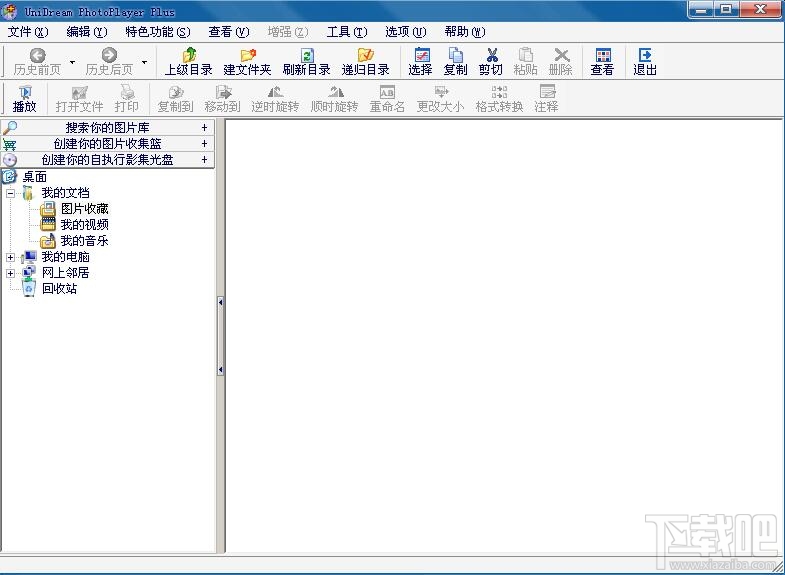
Task: Rotate clockwise with 顺时旋转
Action: 334,99
